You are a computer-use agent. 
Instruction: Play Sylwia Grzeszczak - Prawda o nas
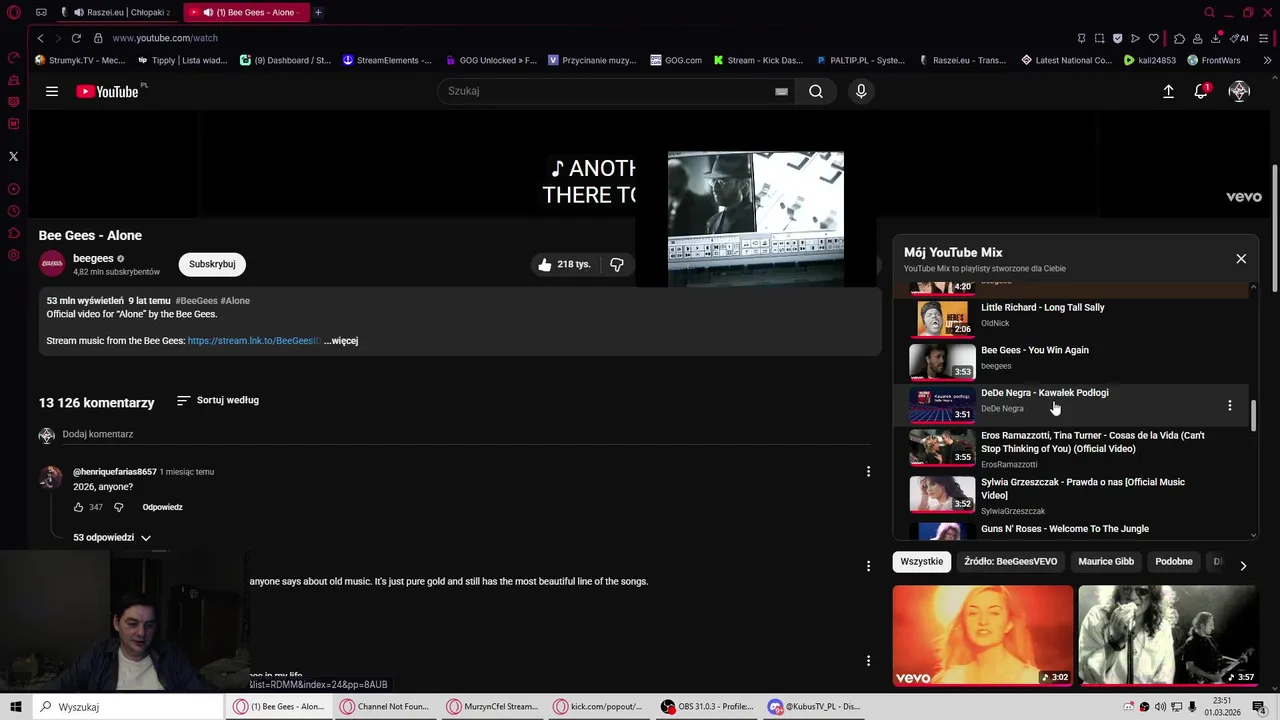click(x=1083, y=488)
